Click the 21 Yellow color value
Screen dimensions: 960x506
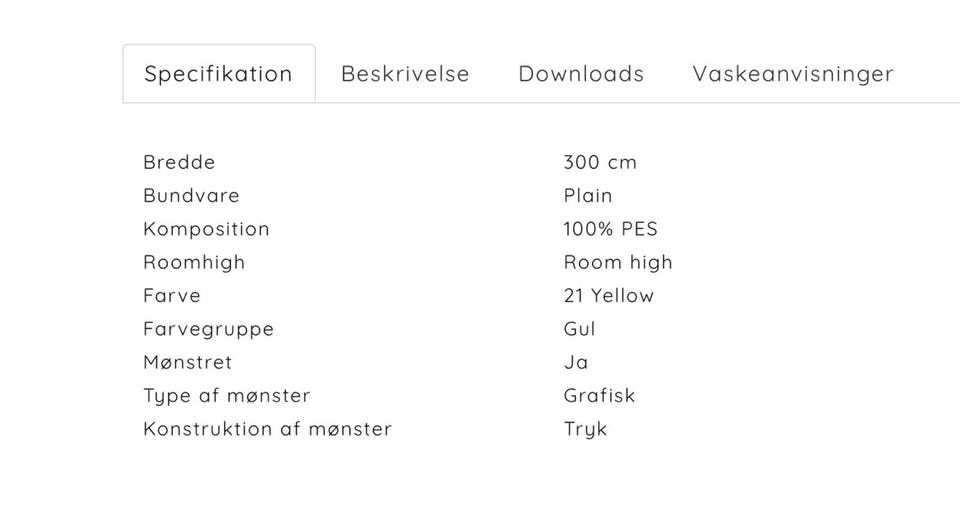[x=609, y=296]
